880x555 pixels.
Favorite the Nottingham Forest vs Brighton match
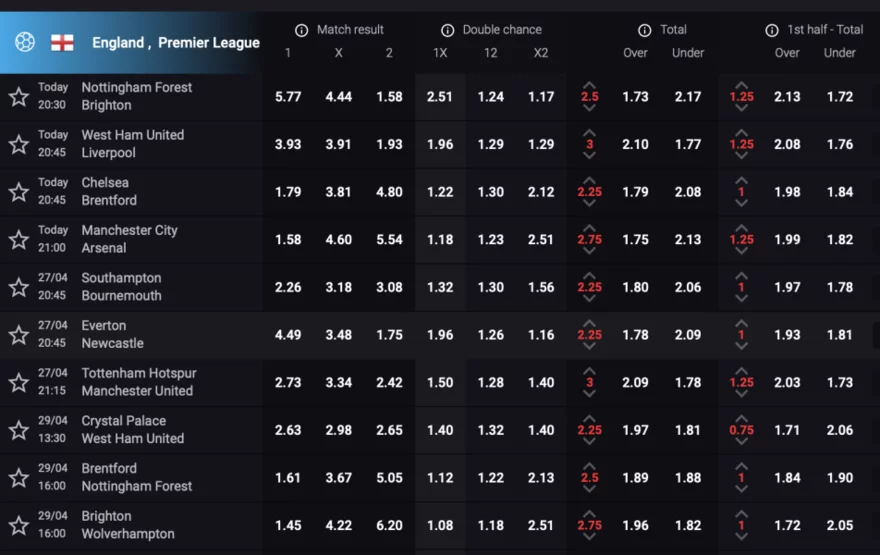[x=18, y=97]
